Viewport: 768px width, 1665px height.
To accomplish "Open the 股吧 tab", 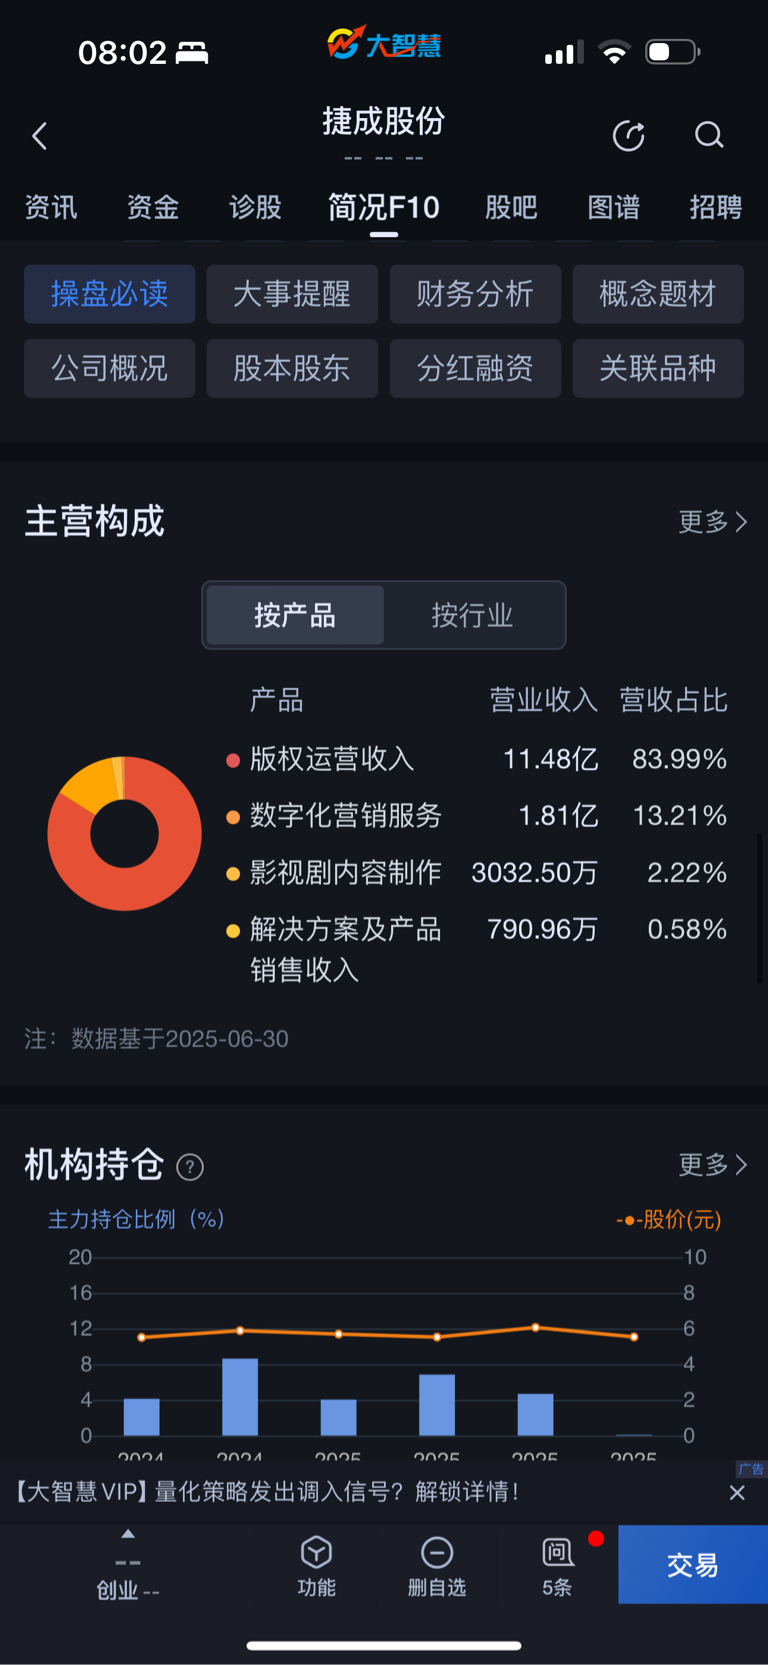I will (511, 207).
